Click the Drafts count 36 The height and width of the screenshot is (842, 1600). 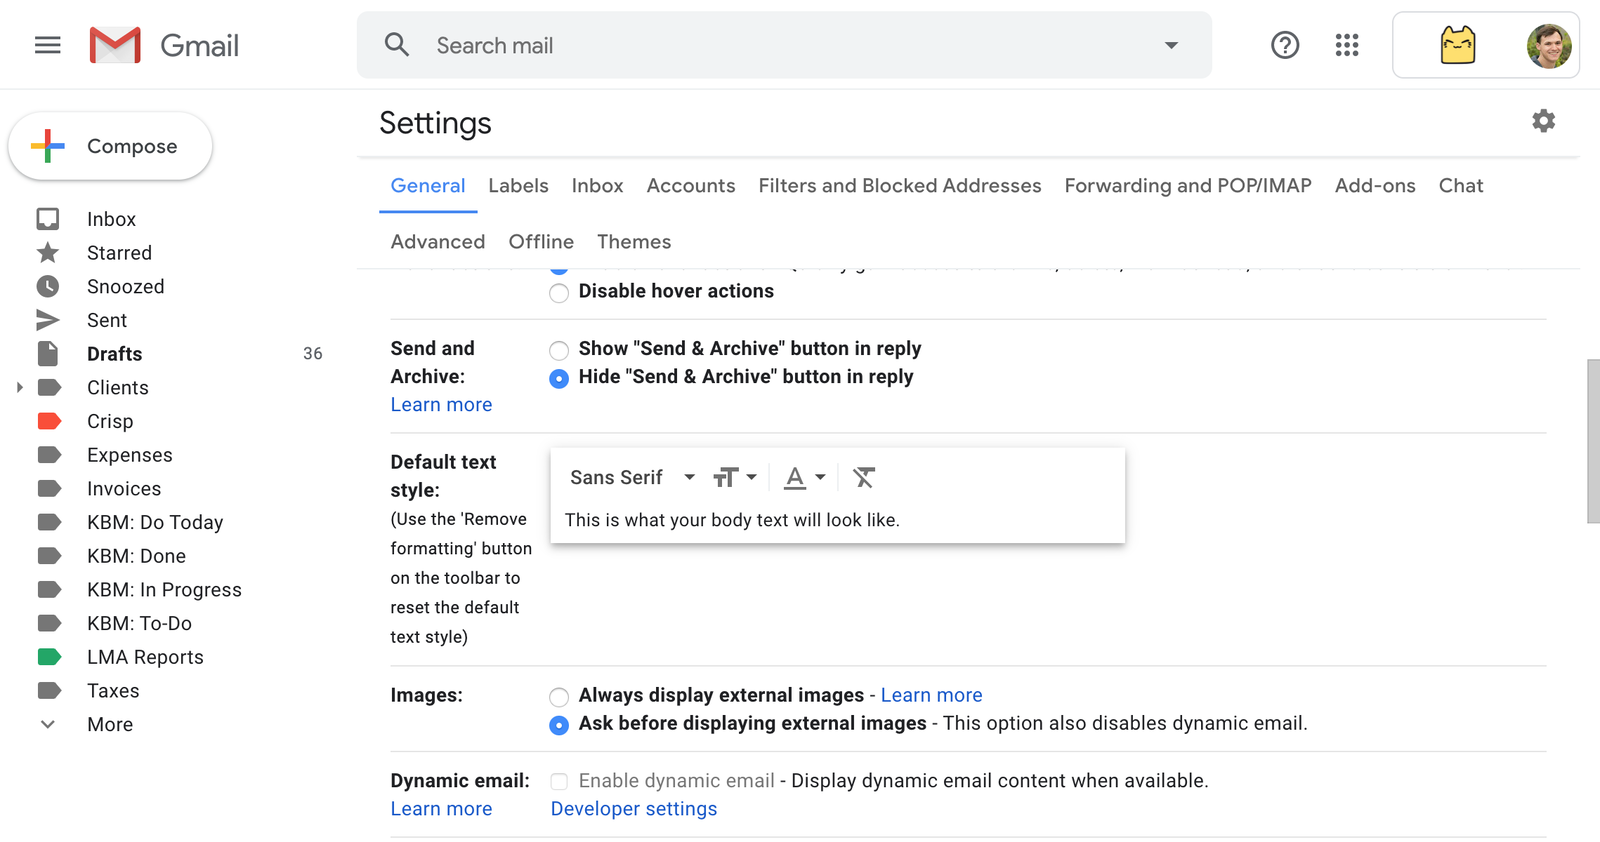[313, 354]
